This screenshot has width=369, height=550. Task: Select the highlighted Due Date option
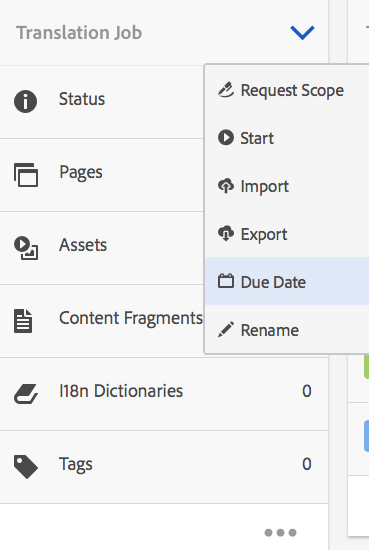[287, 281]
